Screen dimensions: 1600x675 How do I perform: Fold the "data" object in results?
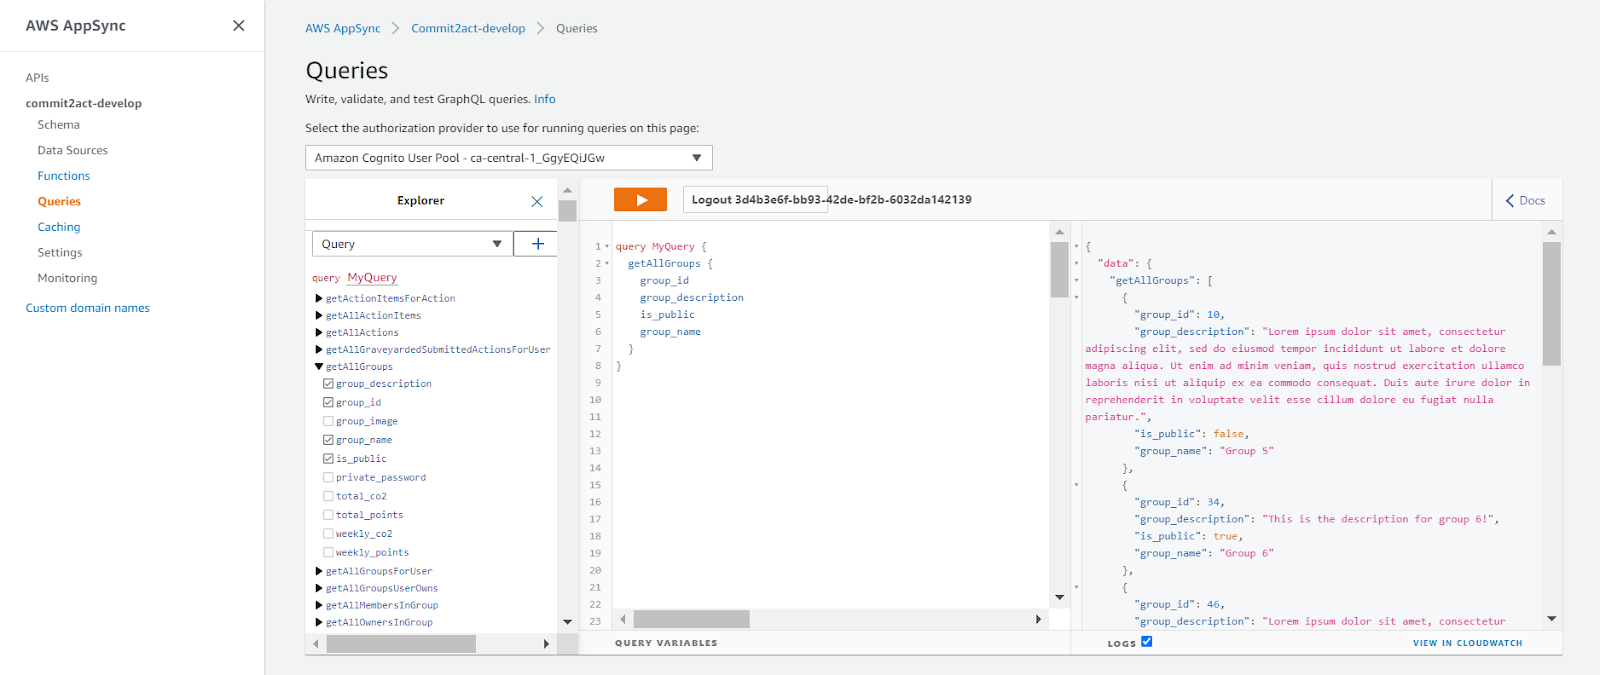(x=1077, y=264)
